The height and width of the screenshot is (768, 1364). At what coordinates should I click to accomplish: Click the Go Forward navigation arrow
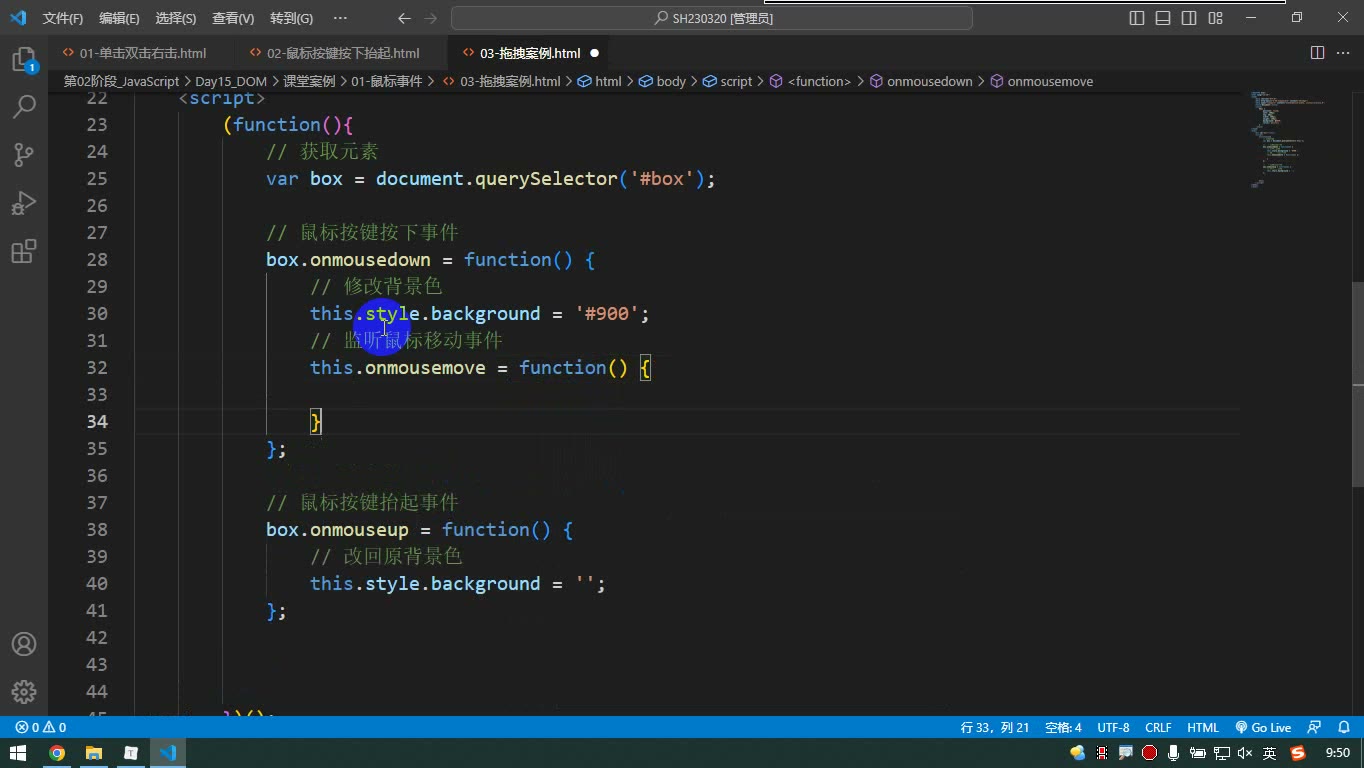(x=431, y=18)
